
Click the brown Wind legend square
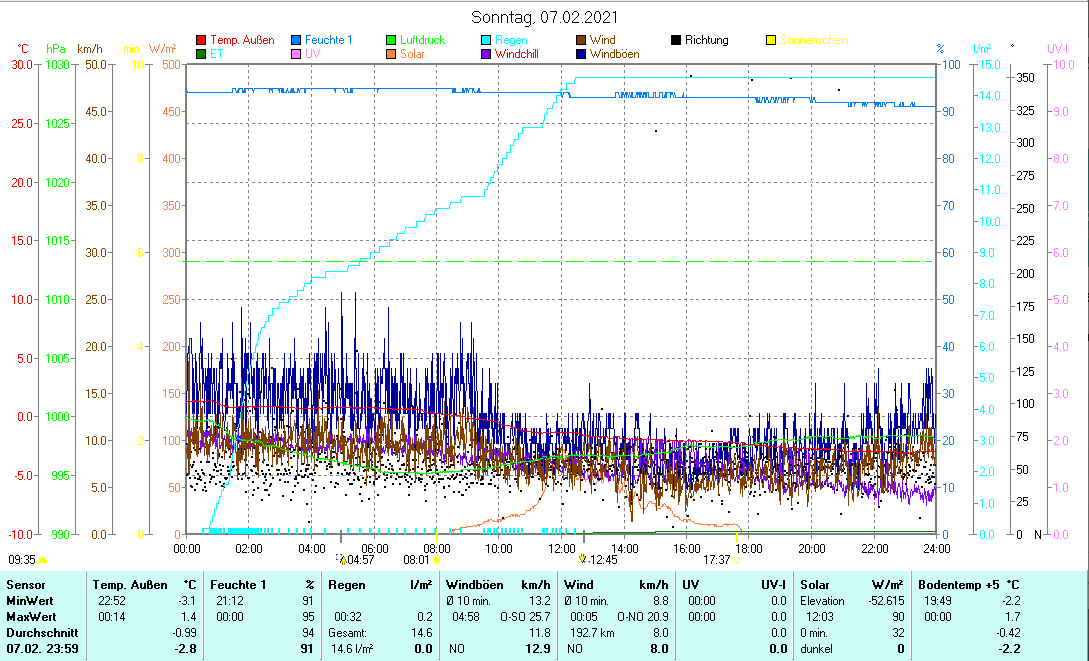[x=582, y=40]
